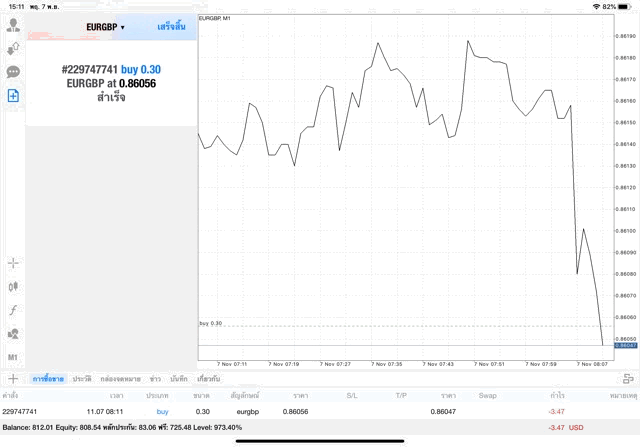Image resolution: width=640 pixels, height=447 pixels.
Task: Open indicators via the f icon
Action: point(13,310)
